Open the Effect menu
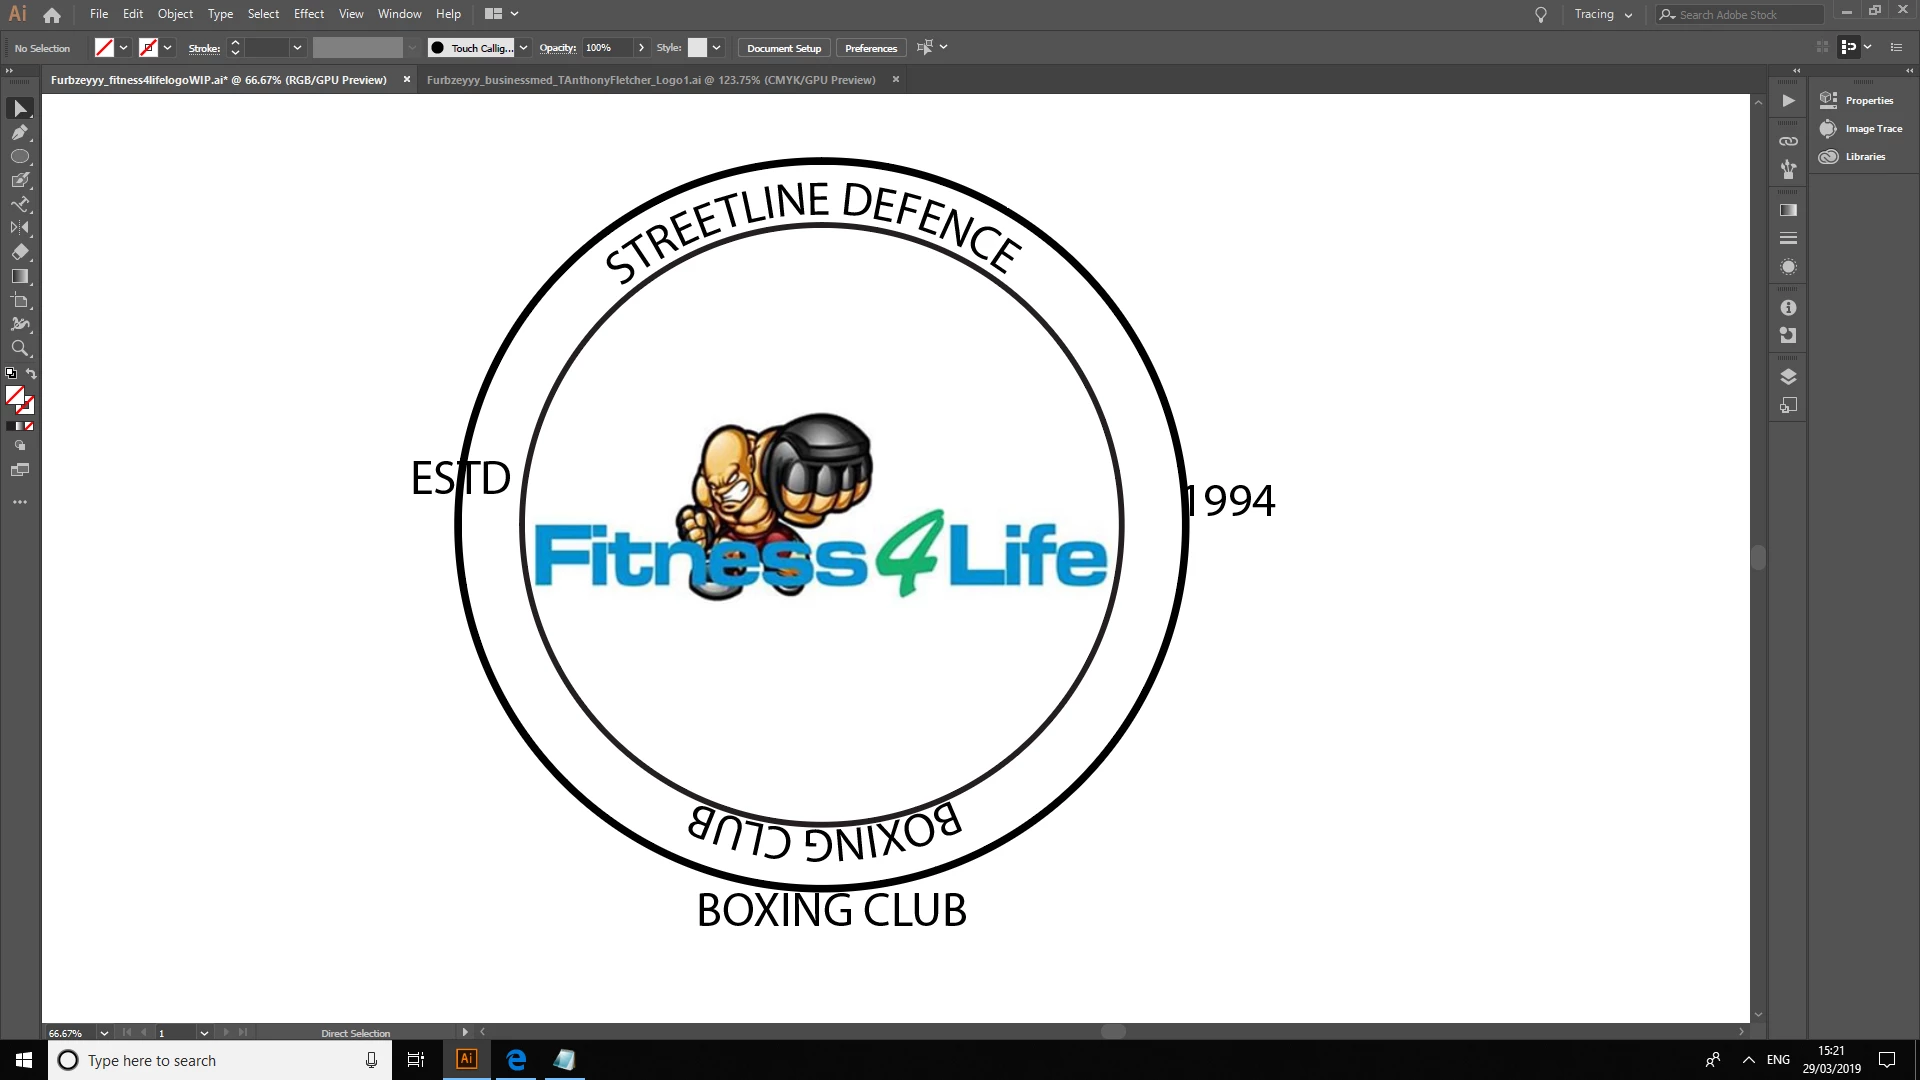This screenshot has width=1920, height=1080. (308, 14)
